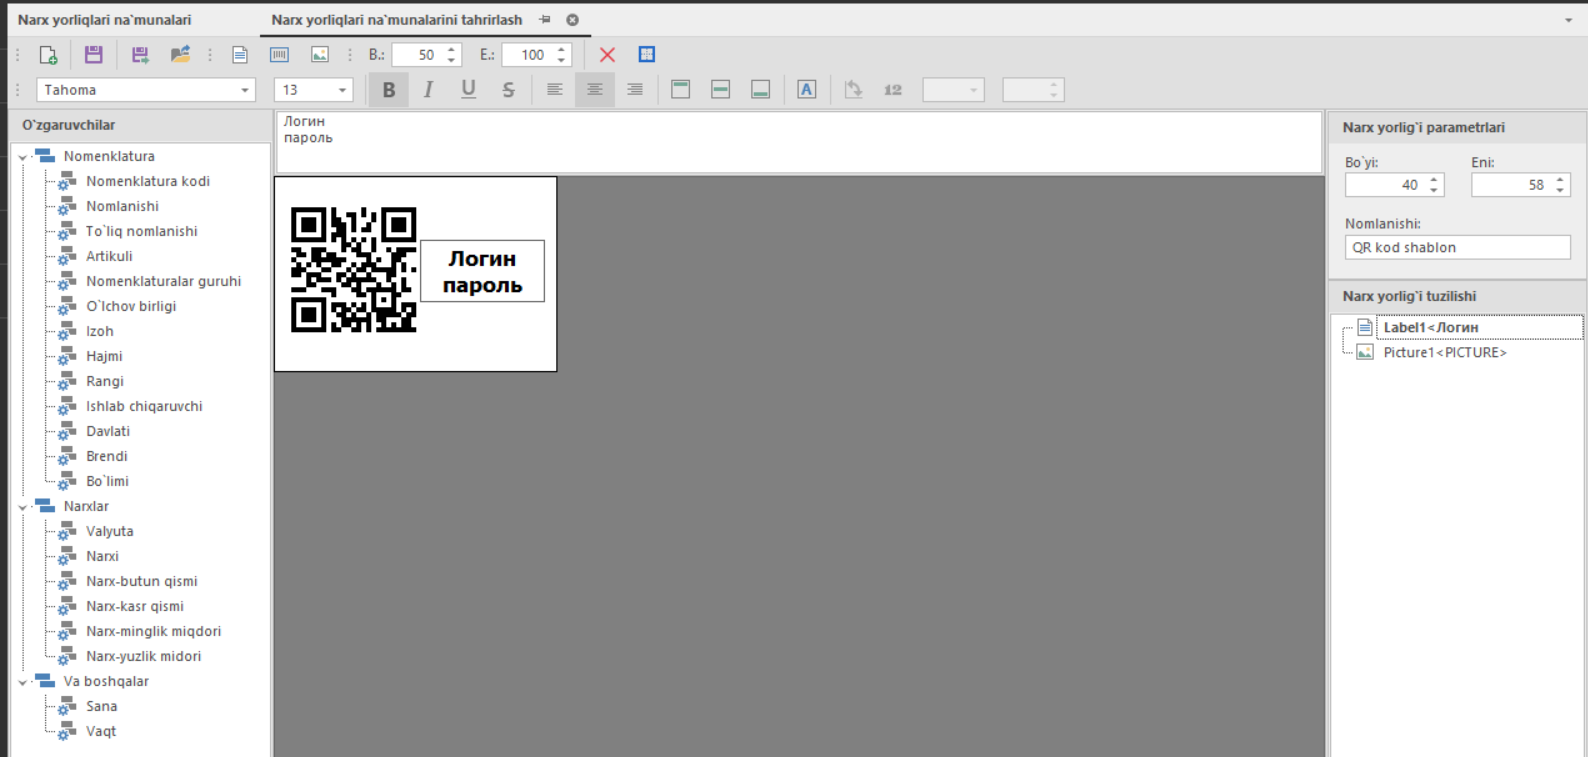Select 'Narx-minglik miqdori' variable
1588x757 pixels.
coord(154,631)
